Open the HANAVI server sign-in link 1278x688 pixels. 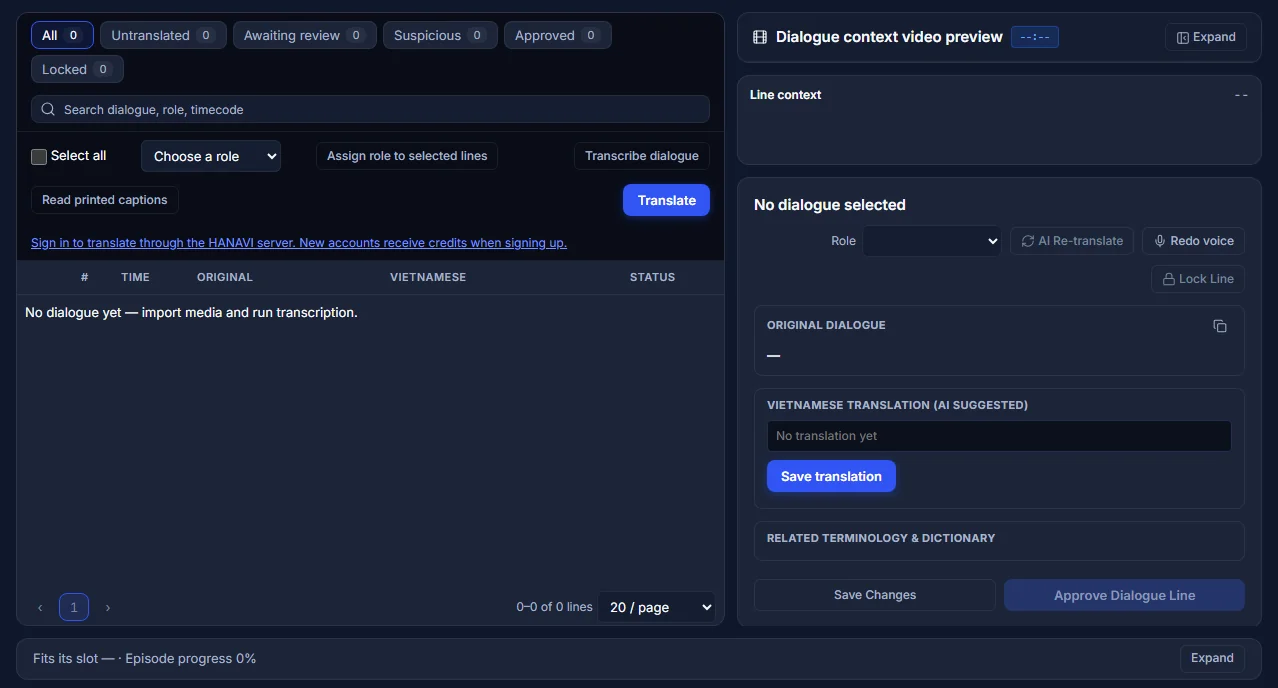[x=299, y=243]
